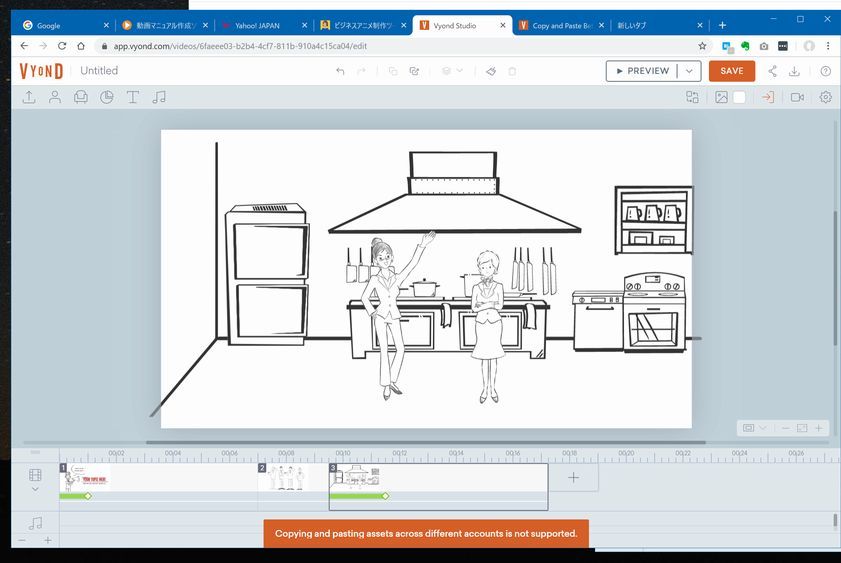Open the layer order dropdown
The width and height of the screenshot is (841, 563).
tap(452, 71)
